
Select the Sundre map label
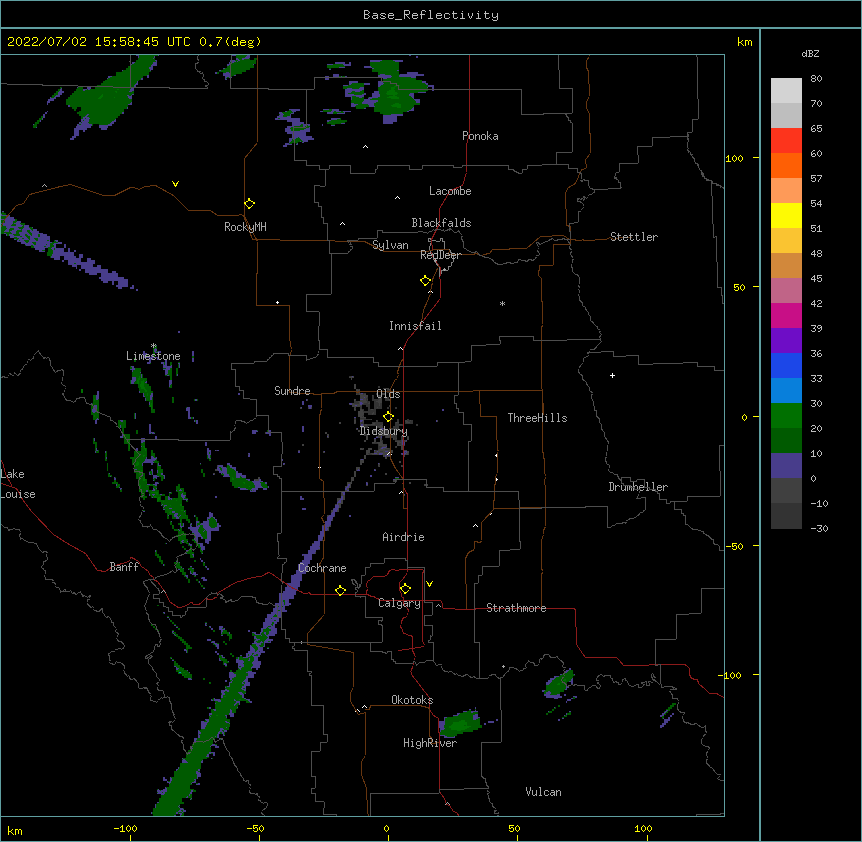tap(292, 391)
